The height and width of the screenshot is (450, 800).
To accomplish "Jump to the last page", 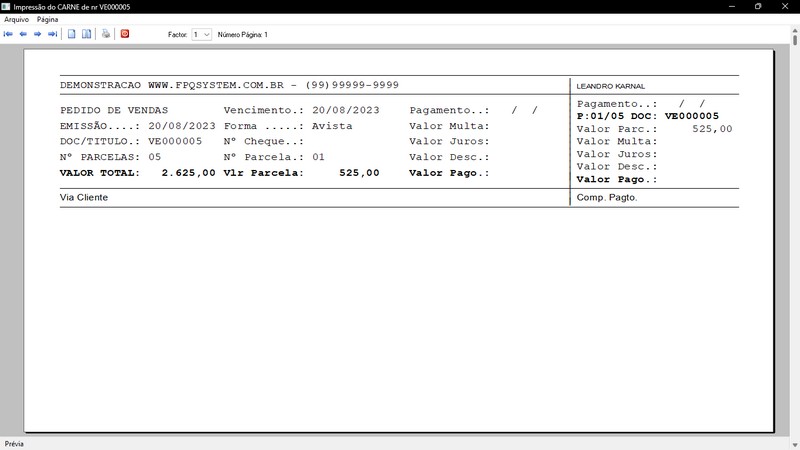I will (x=52, y=34).
